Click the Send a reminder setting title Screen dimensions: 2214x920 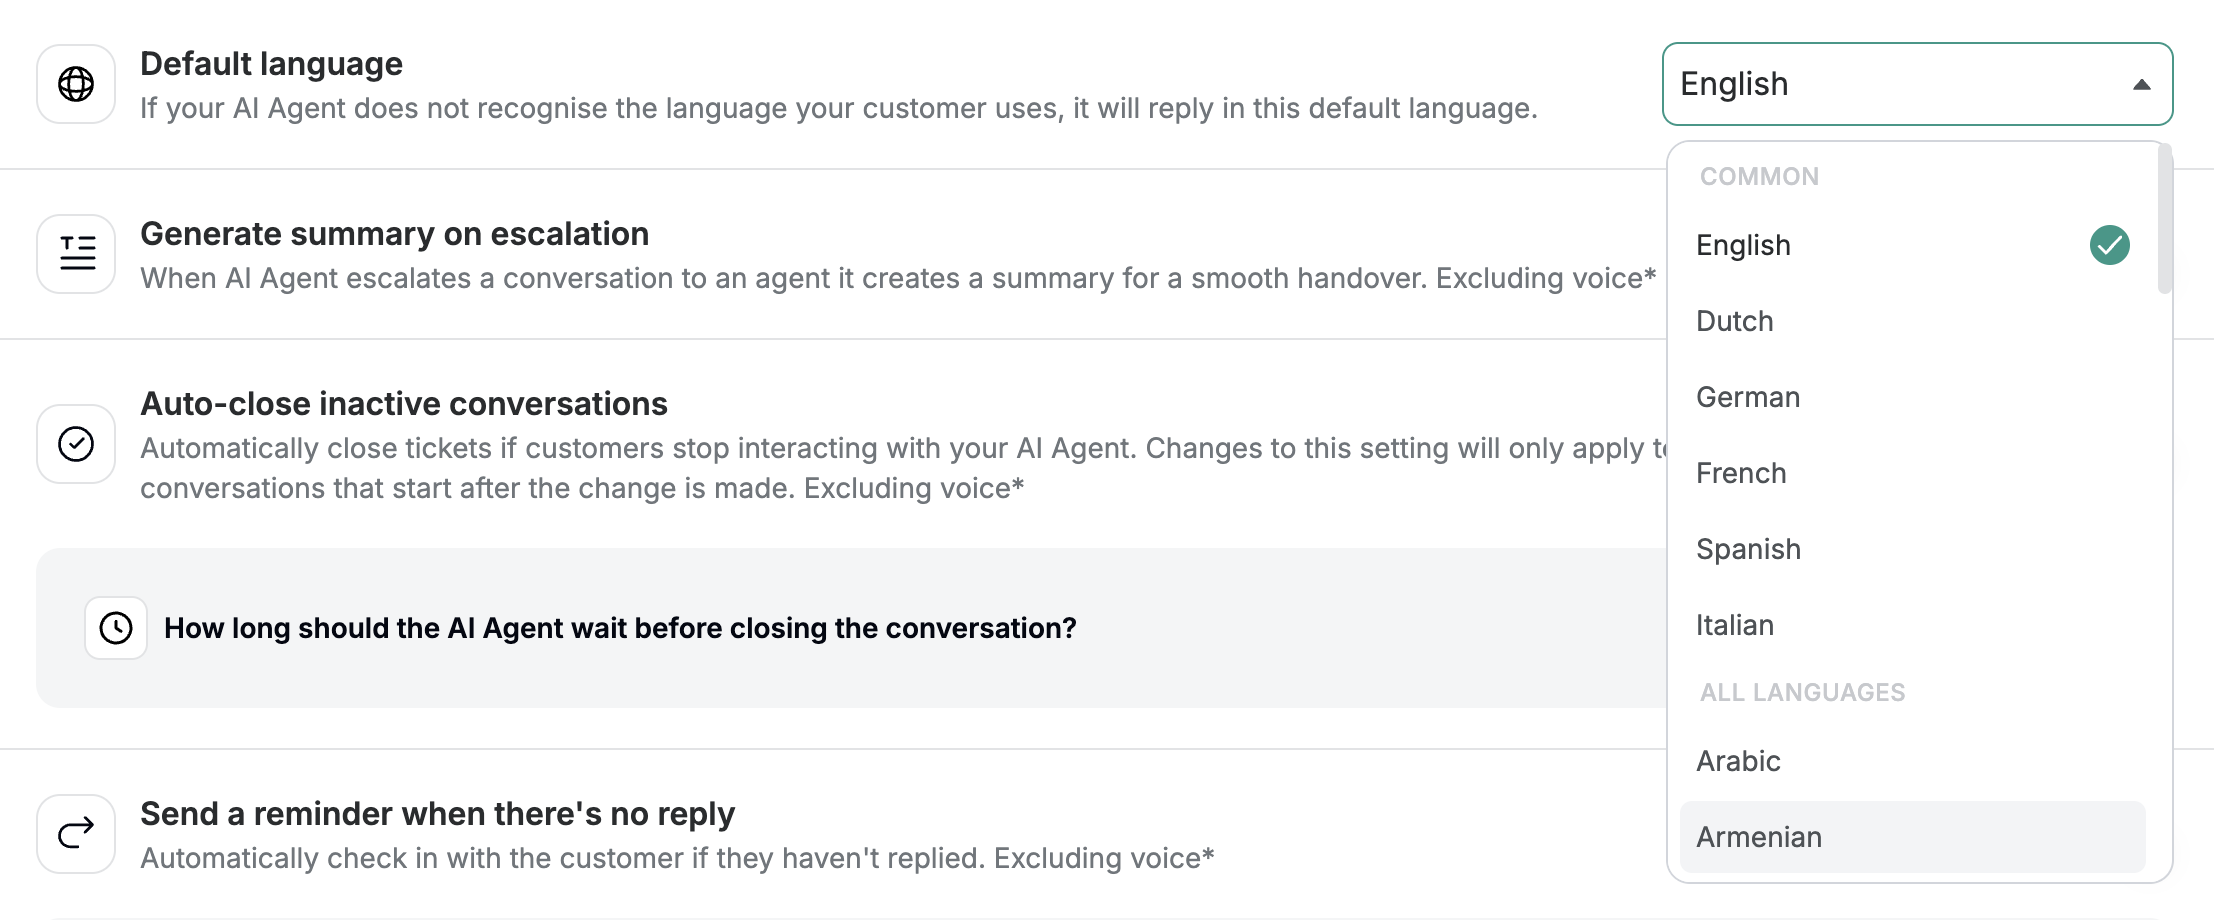[x=437, y=814]
